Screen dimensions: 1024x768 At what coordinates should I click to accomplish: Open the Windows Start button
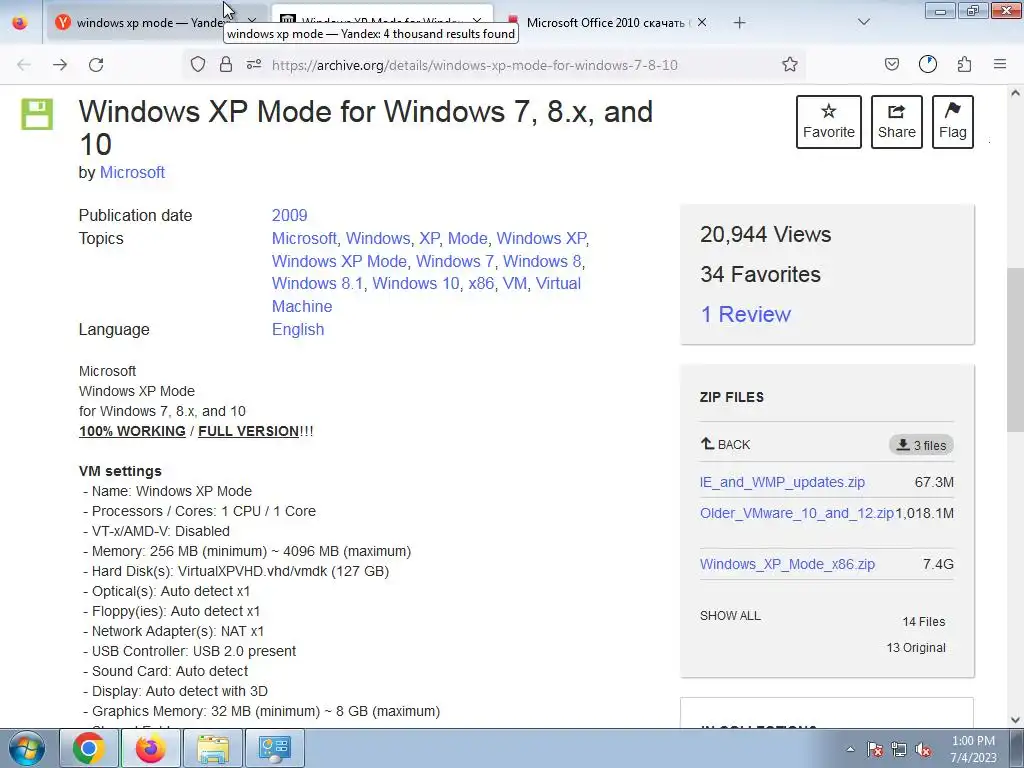pyautogui.click(x=27, y=748)
